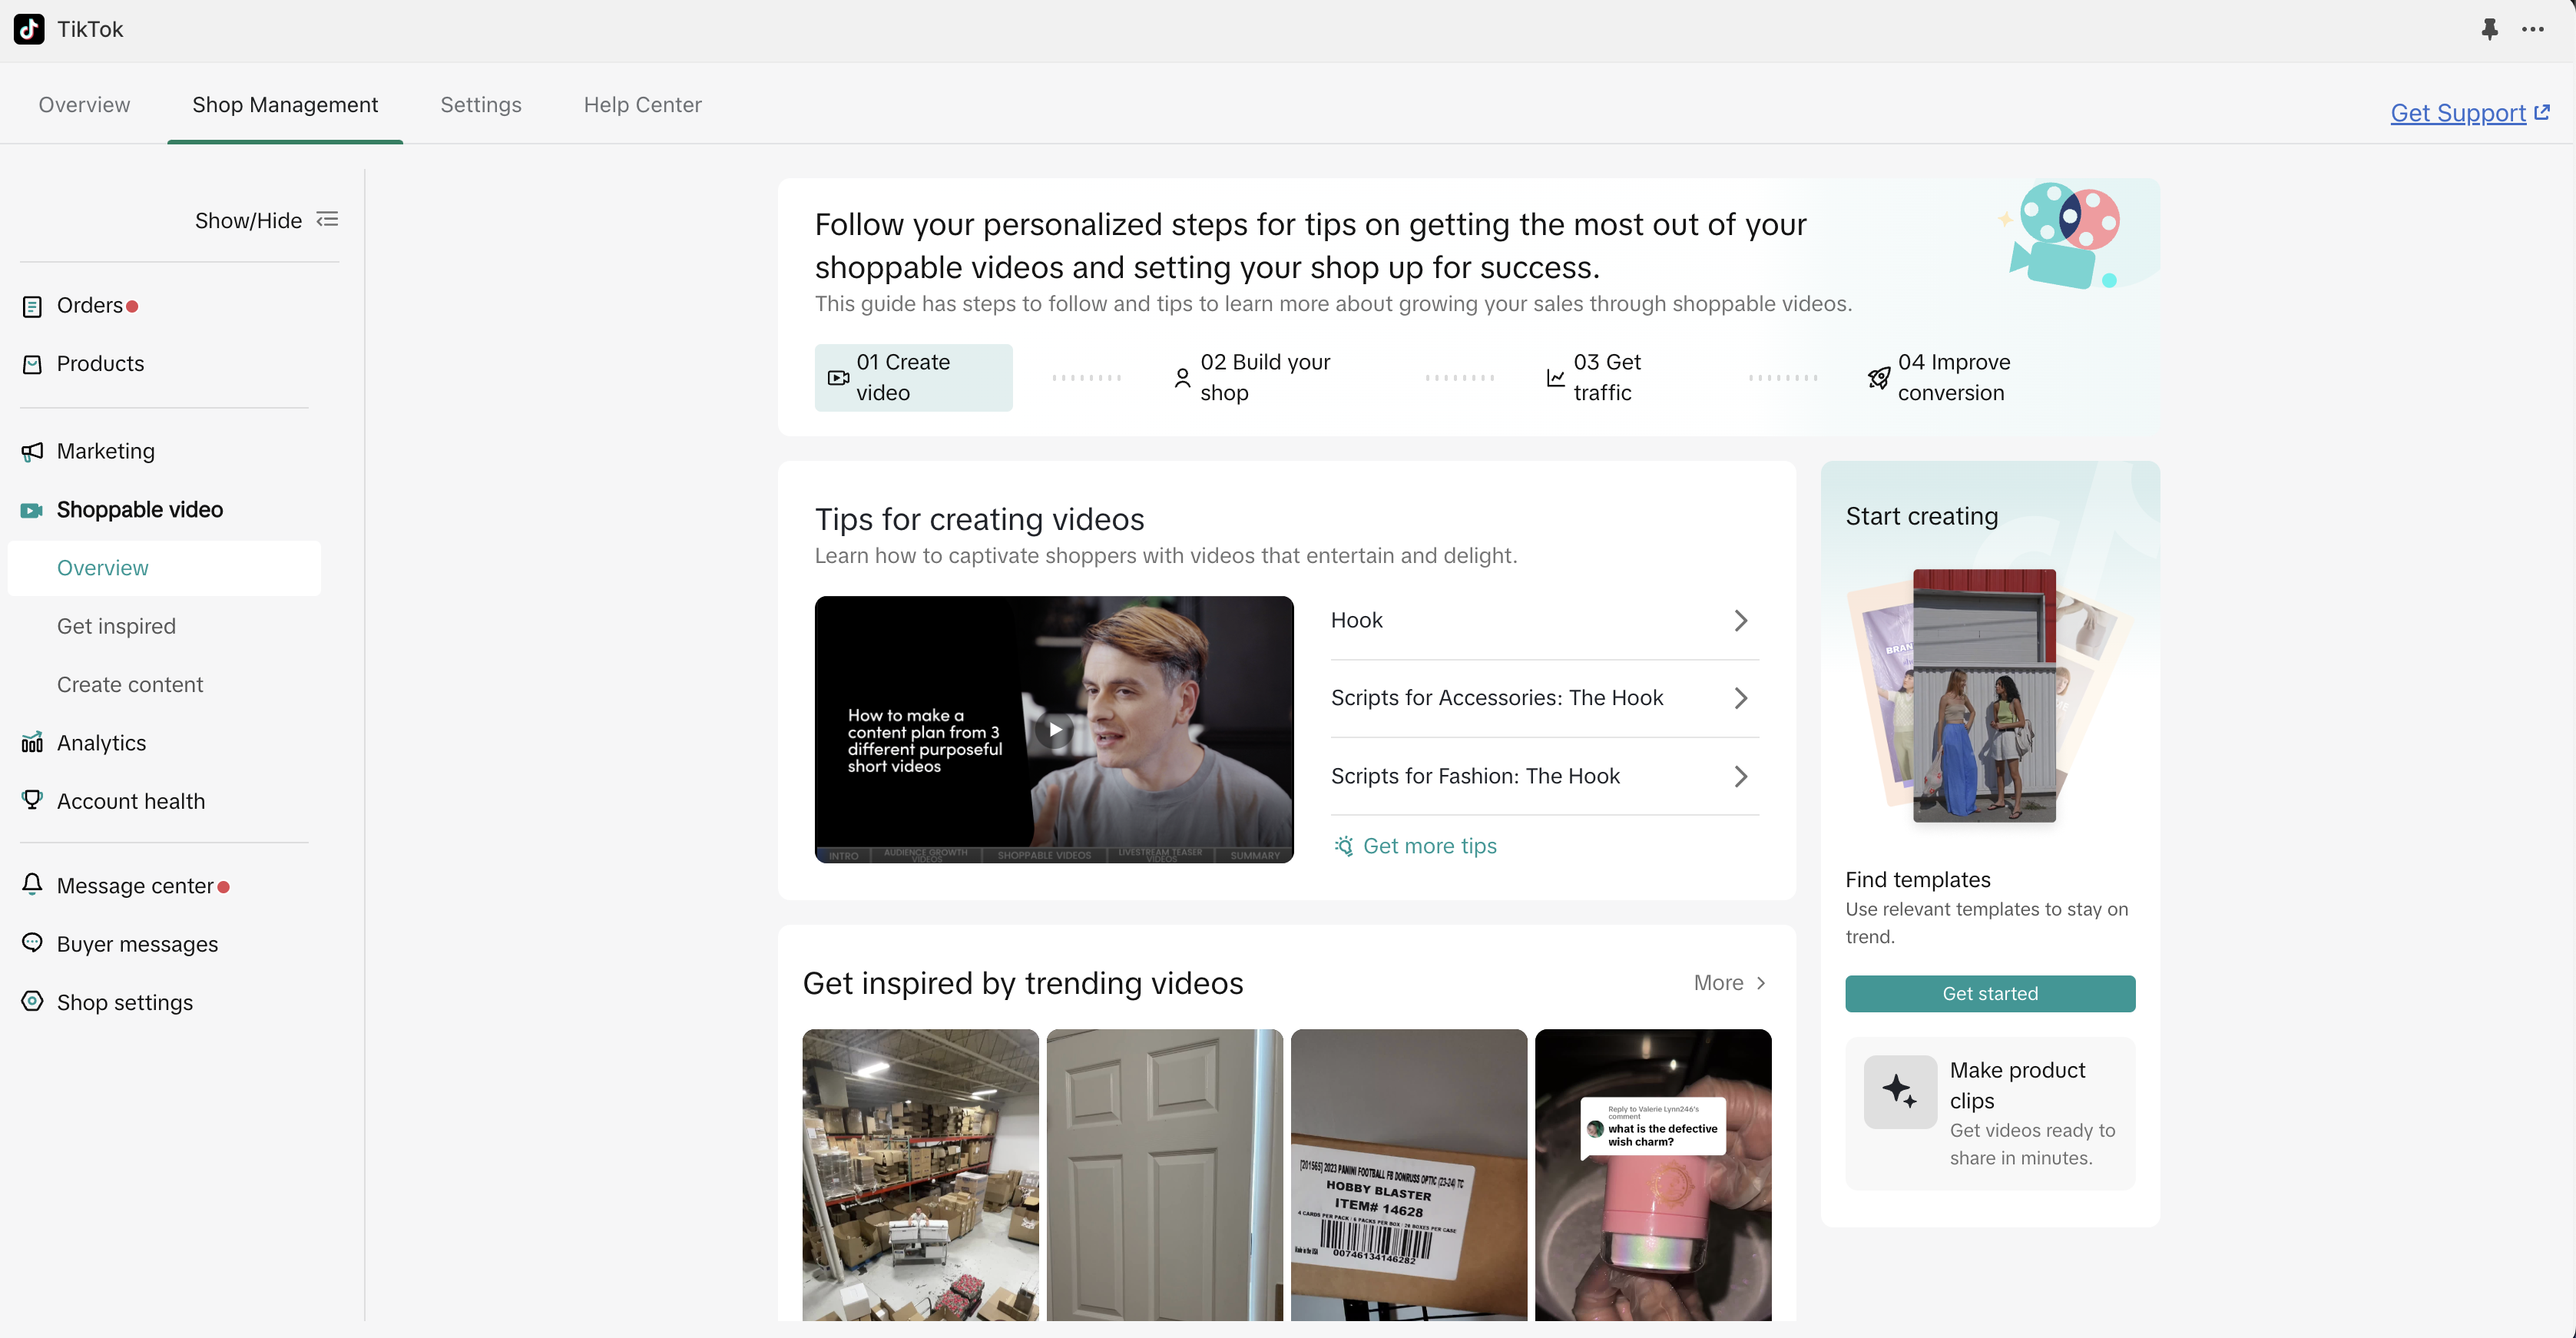Click the Analytics chart icon
Screen dimensions: 2576x1338
click(x=32, y=743)
